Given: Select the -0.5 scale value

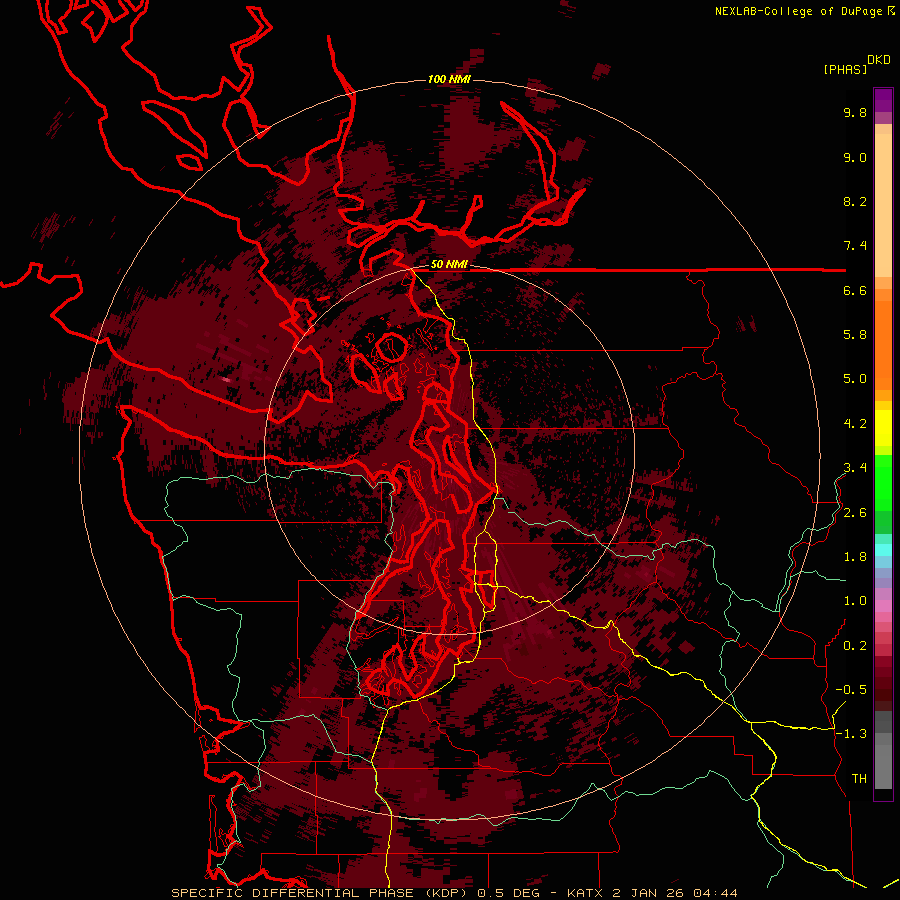Looking at the screenshot, I should pyautogui.click(x=851, y=689).
